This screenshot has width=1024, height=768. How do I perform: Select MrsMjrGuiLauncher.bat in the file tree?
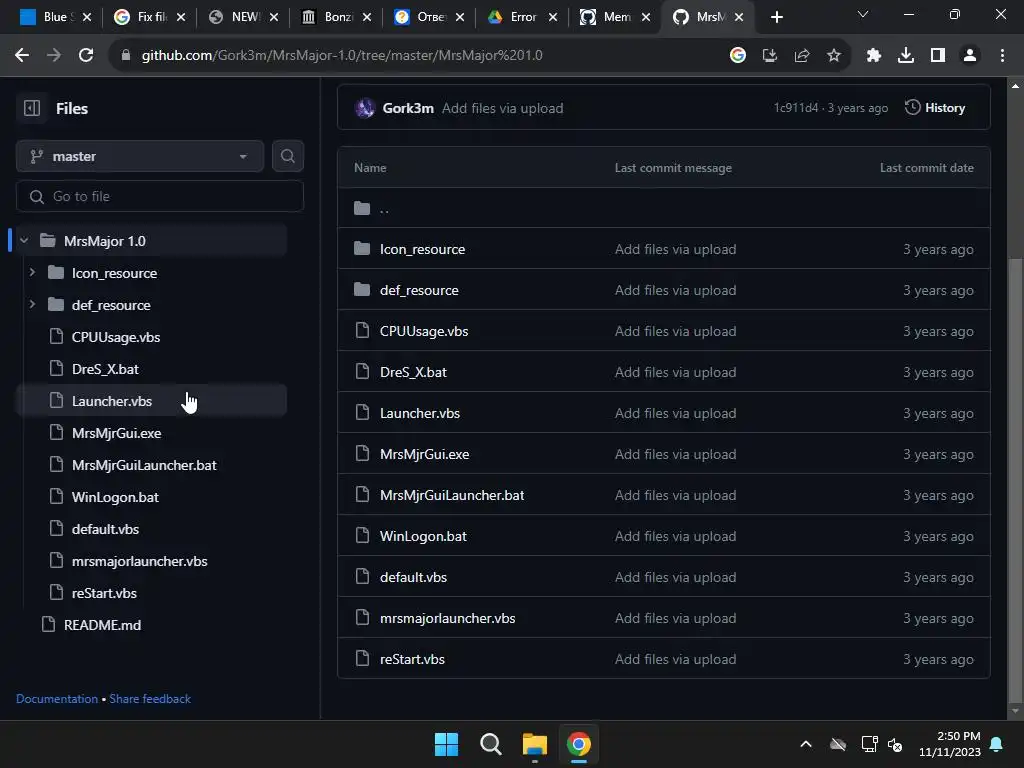pos(144,465)
